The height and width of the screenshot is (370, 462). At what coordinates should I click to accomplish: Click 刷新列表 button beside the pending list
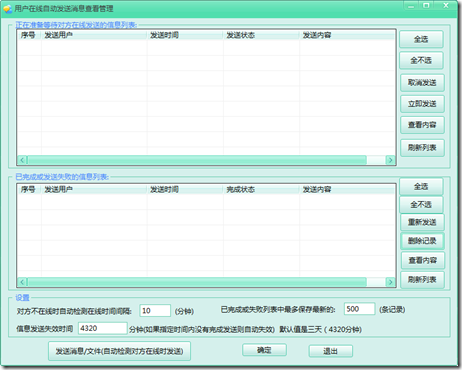pos(422,147)
